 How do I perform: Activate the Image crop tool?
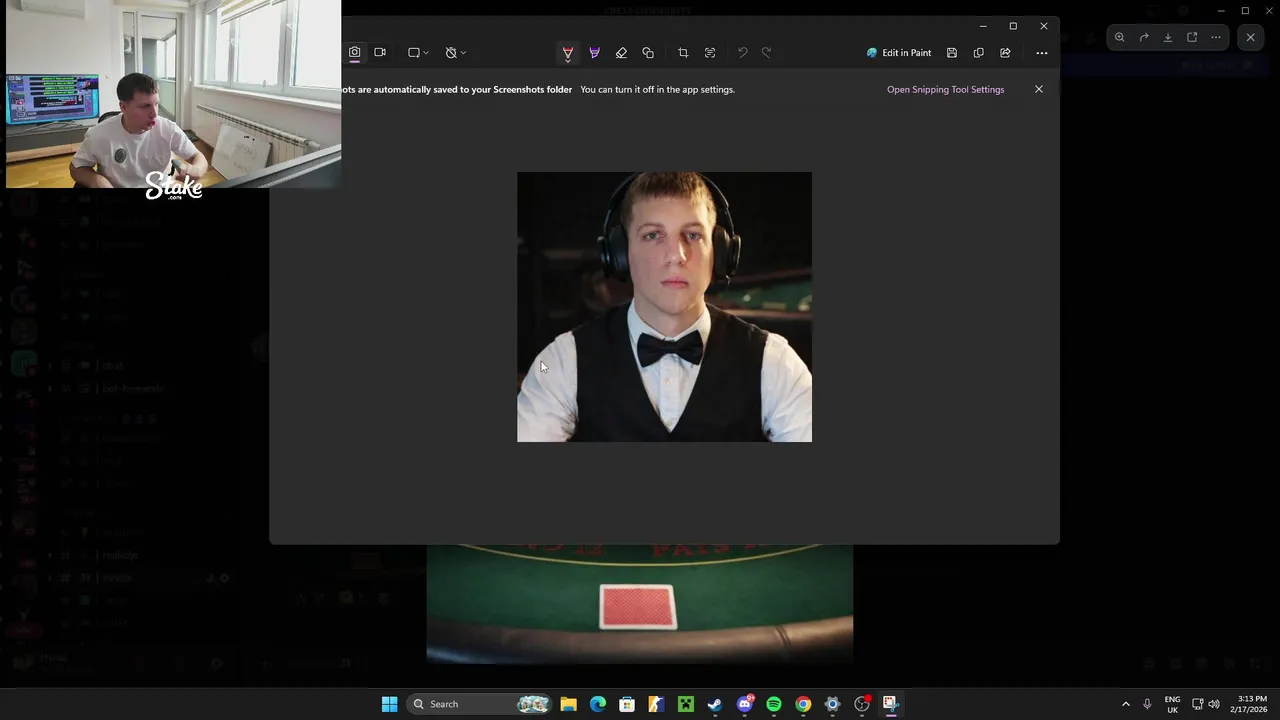point(683,52)
